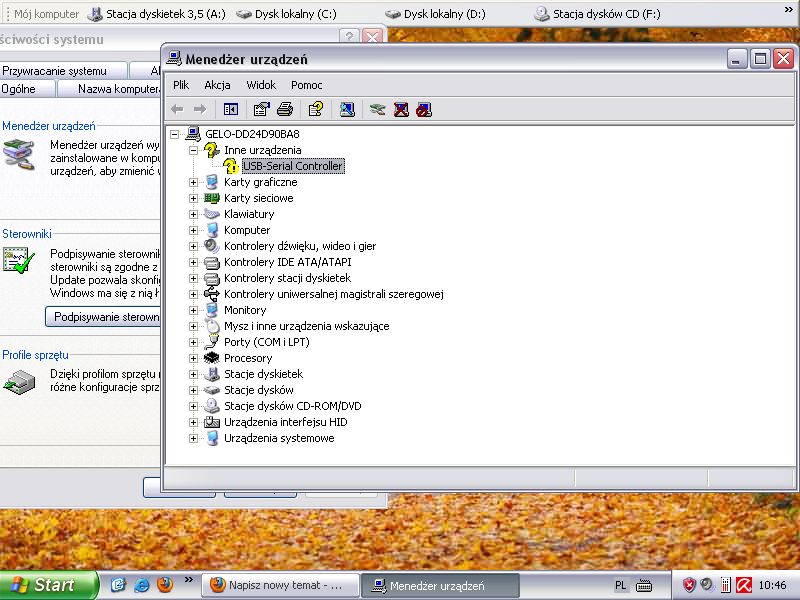Open Dysk lokalny (C:) from top toolbar
800x600 pixels.
(286, 14)
